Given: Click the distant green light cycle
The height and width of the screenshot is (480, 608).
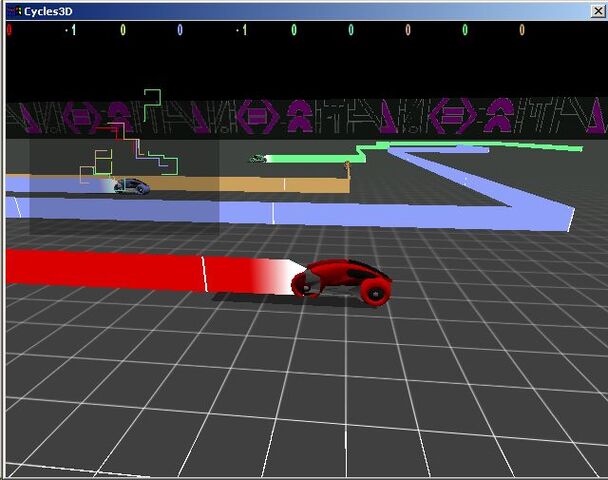Looking at the screenshot, I should coord(257,159).
